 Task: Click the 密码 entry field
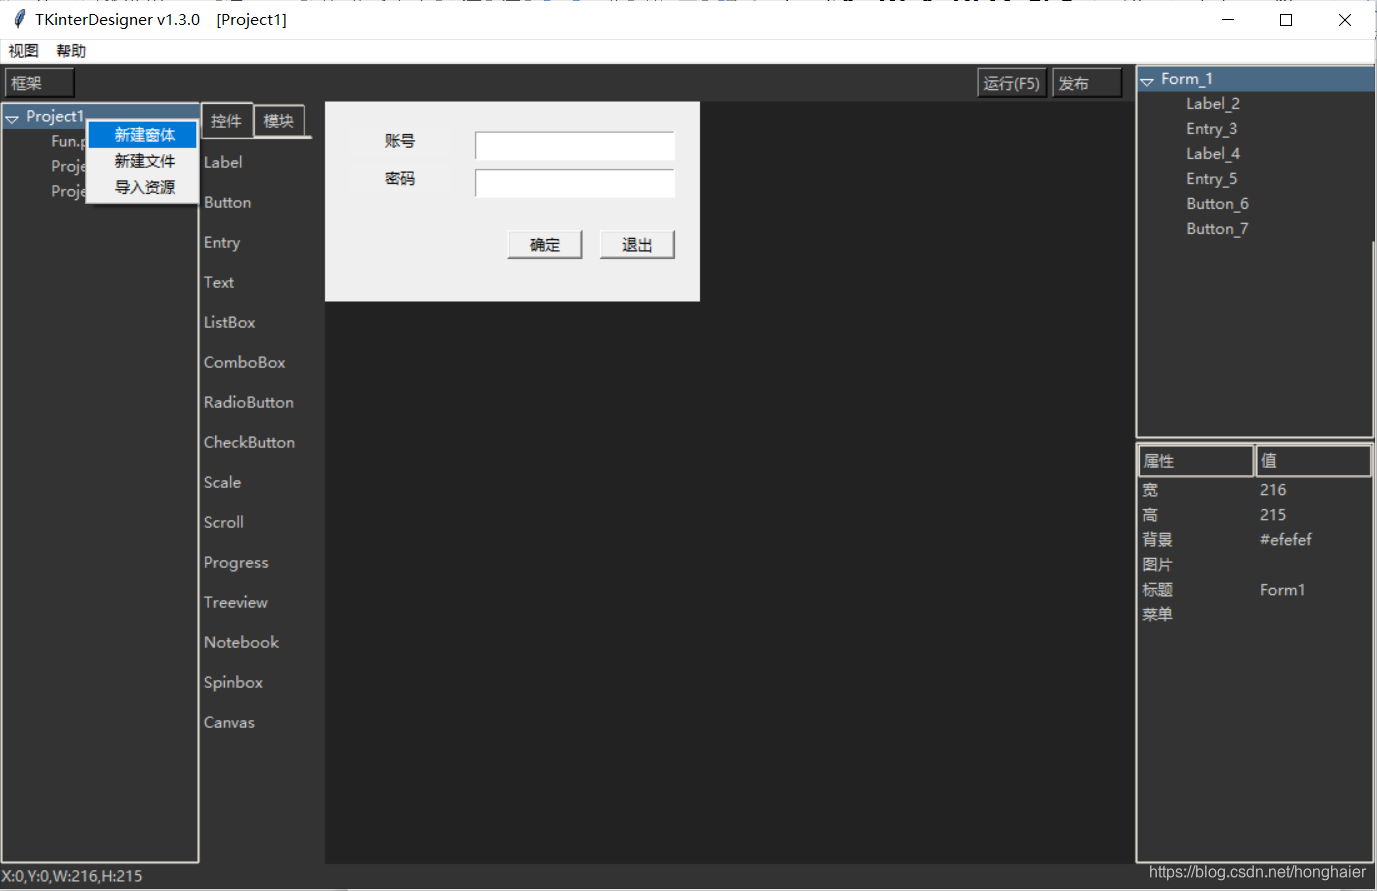pyautogui.click(x=575, y=183)
